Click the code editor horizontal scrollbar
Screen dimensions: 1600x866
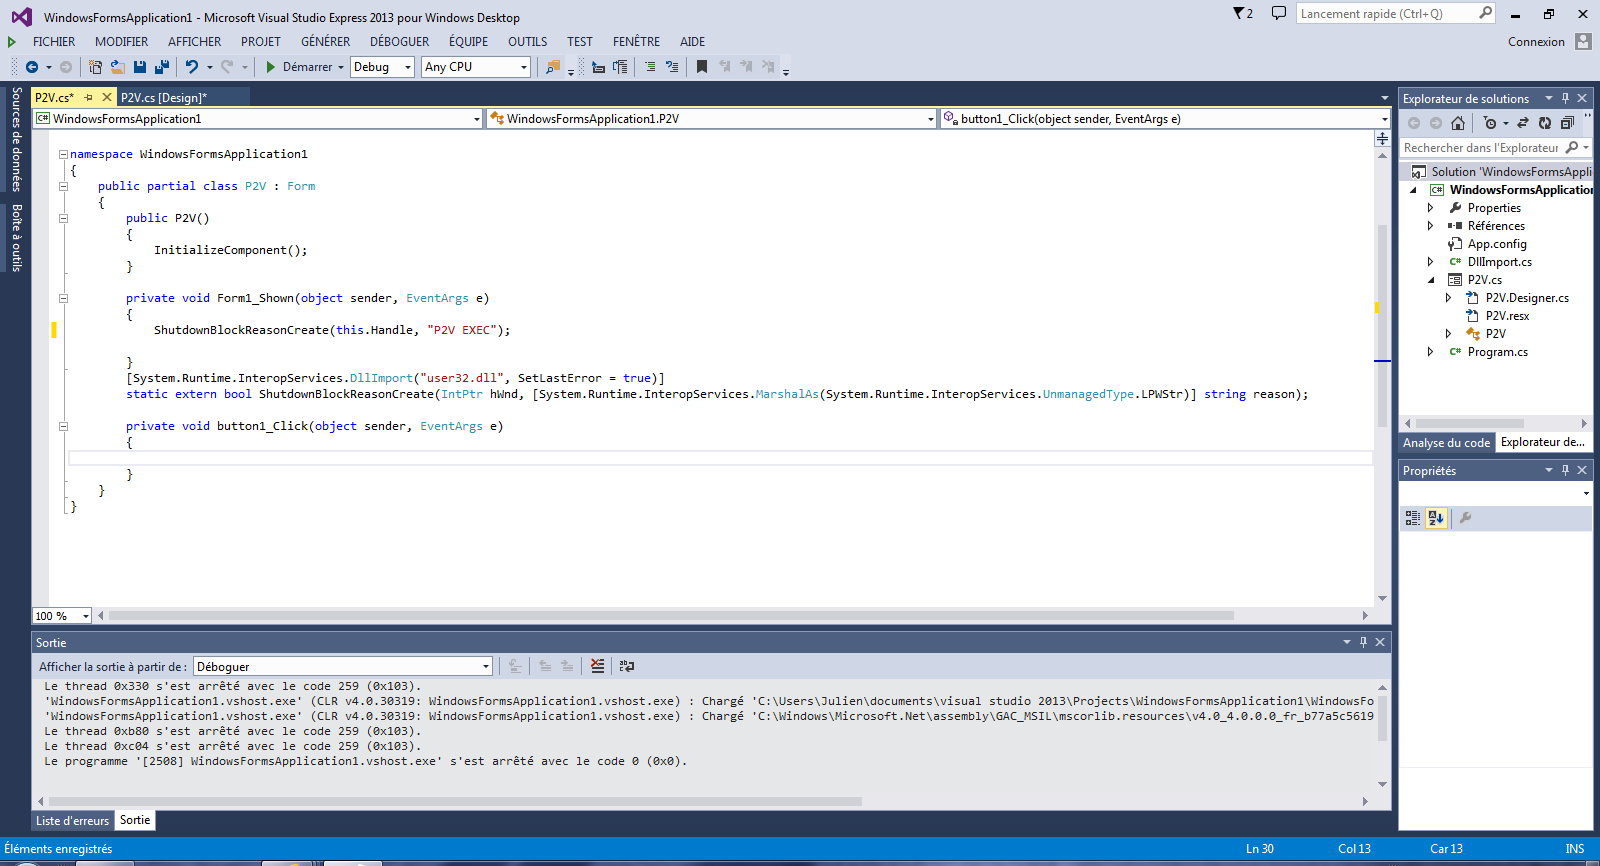pos(671,616)
